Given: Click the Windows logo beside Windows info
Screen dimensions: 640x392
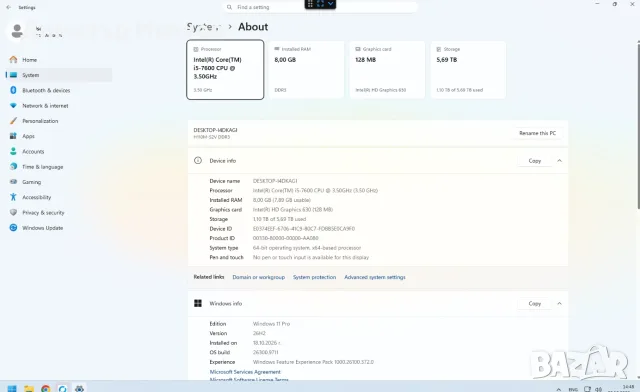Looking at the screenshot, I should tap(198, 303).
